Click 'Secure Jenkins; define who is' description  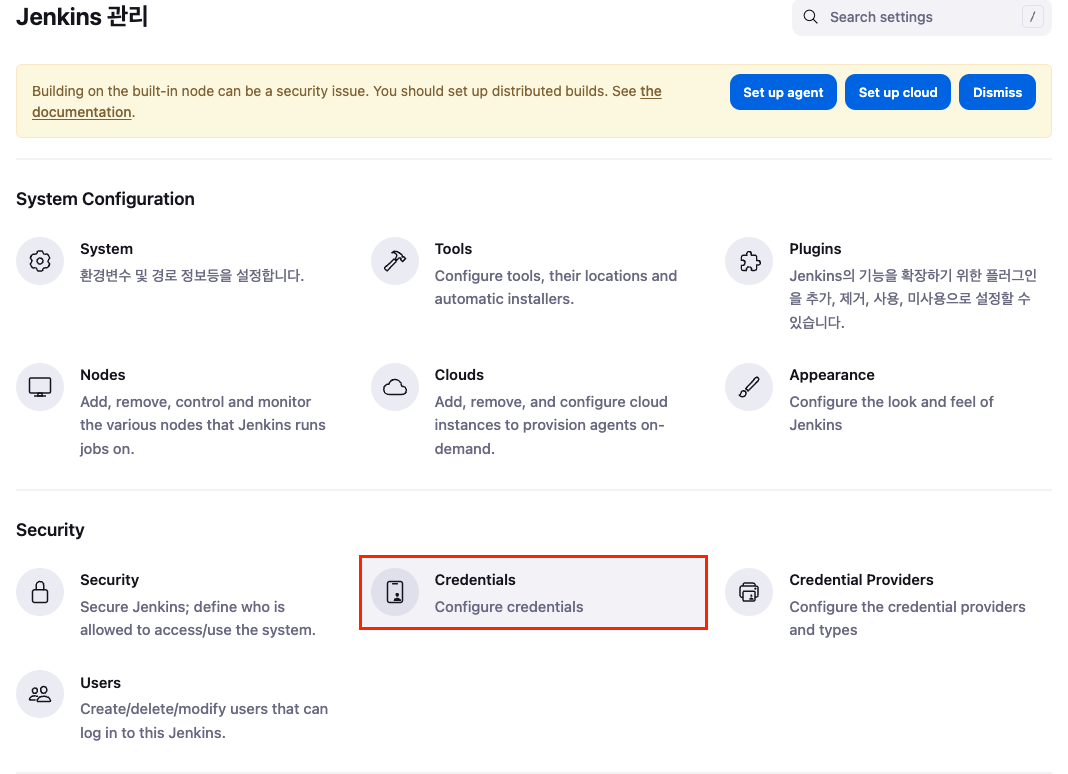(x=198, y=619)
